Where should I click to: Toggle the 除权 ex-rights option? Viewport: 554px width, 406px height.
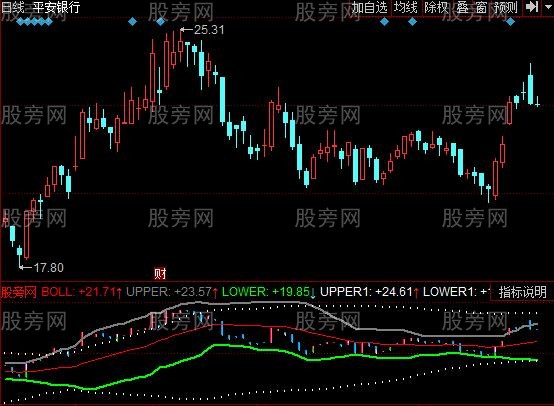click(436, 7)
